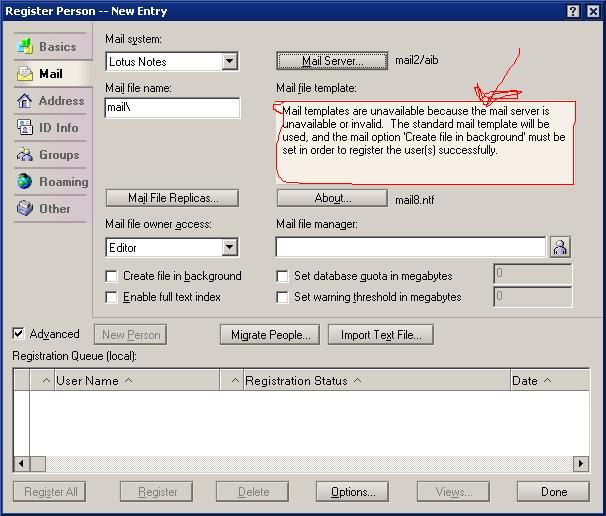The height and width of the screenshot is (516, 606).
Task: Click the Mail Server button
Action: 332,61
